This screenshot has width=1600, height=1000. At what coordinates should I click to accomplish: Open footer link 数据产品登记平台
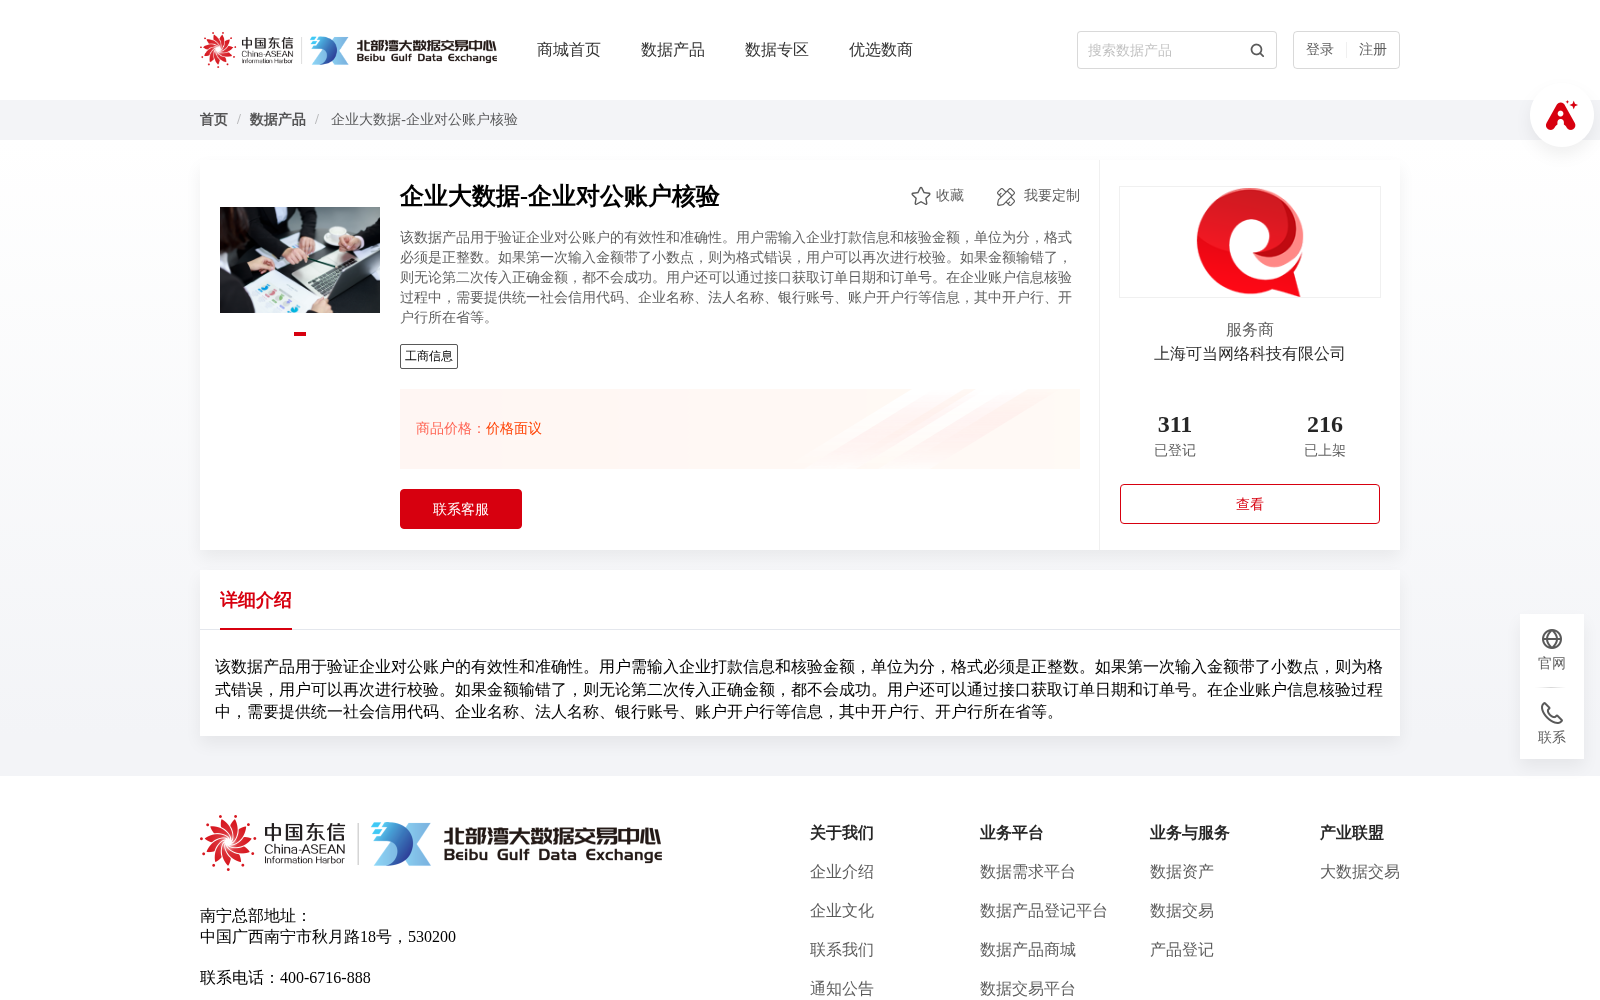(x=1044, y=911)
